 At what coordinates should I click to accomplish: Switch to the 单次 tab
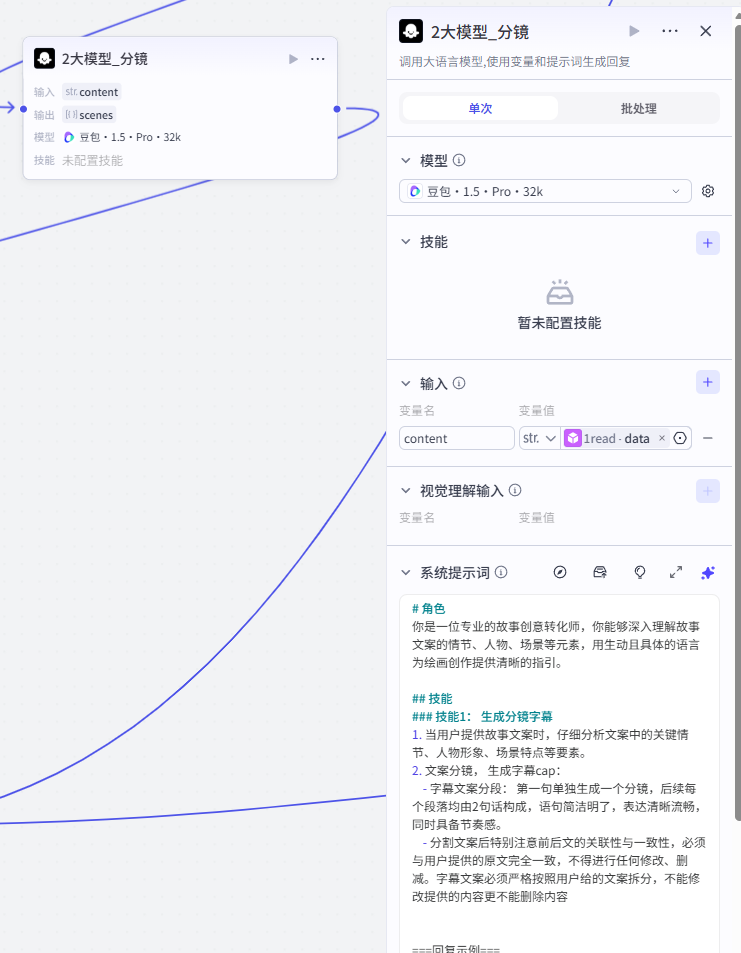point(480,108)
